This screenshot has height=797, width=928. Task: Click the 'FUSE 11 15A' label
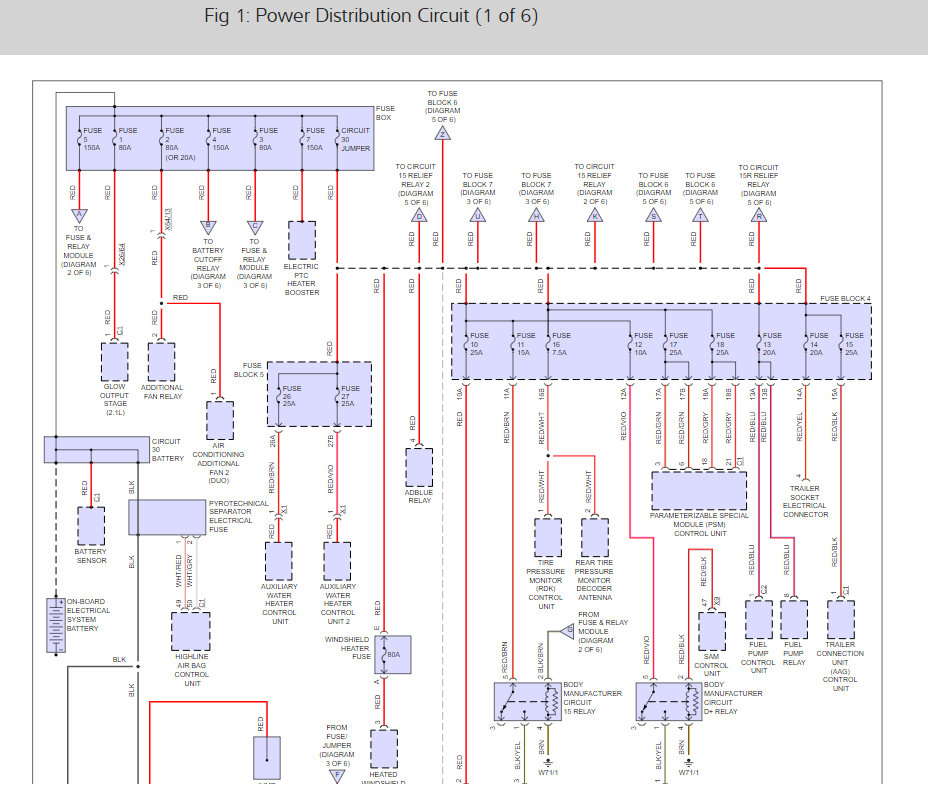526,344
